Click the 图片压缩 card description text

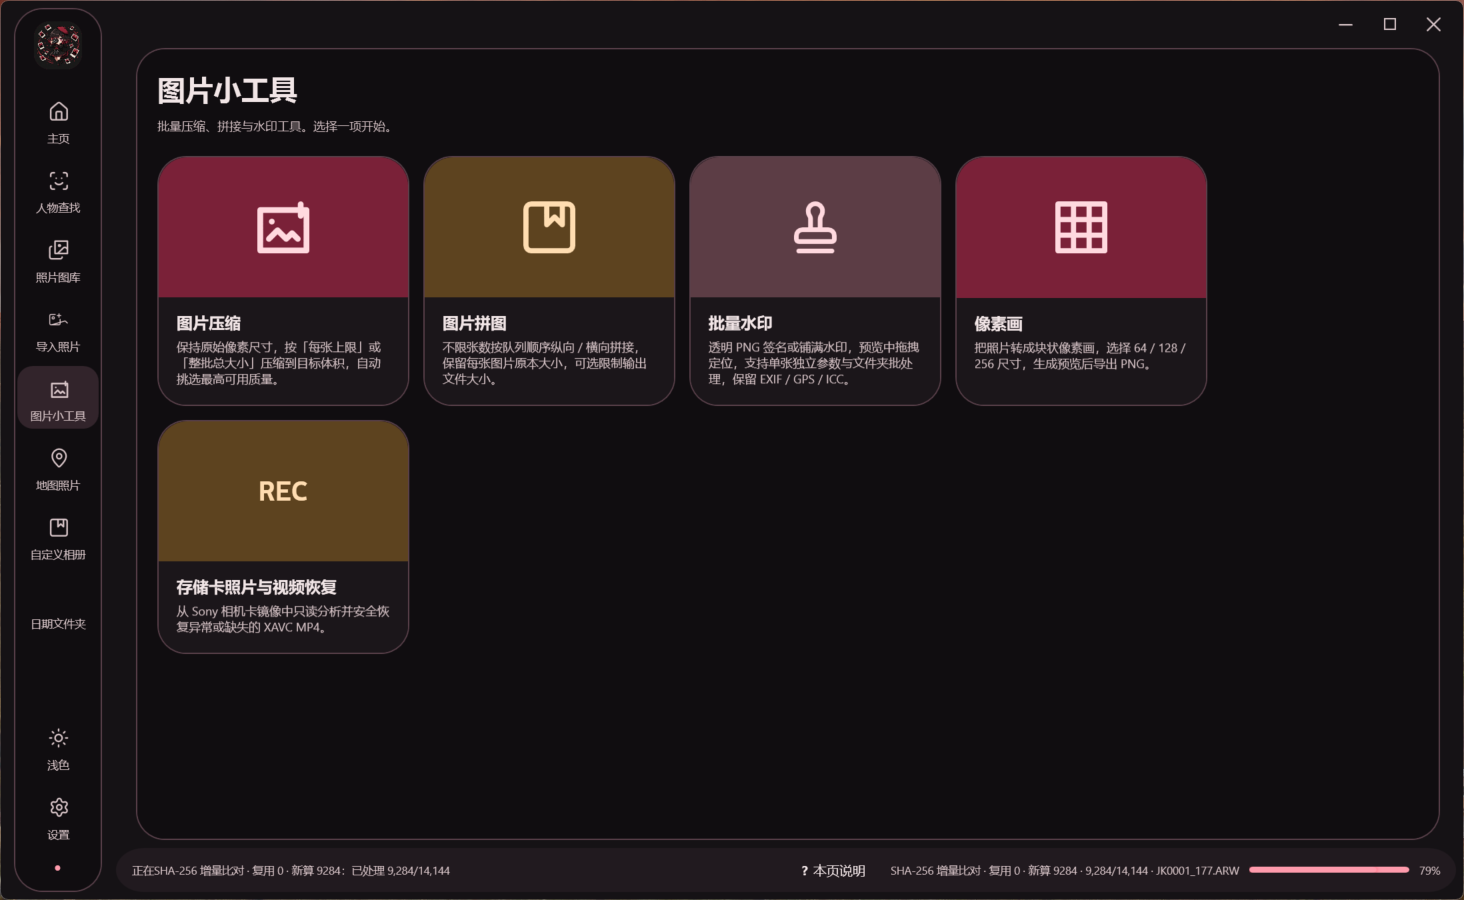279,363
